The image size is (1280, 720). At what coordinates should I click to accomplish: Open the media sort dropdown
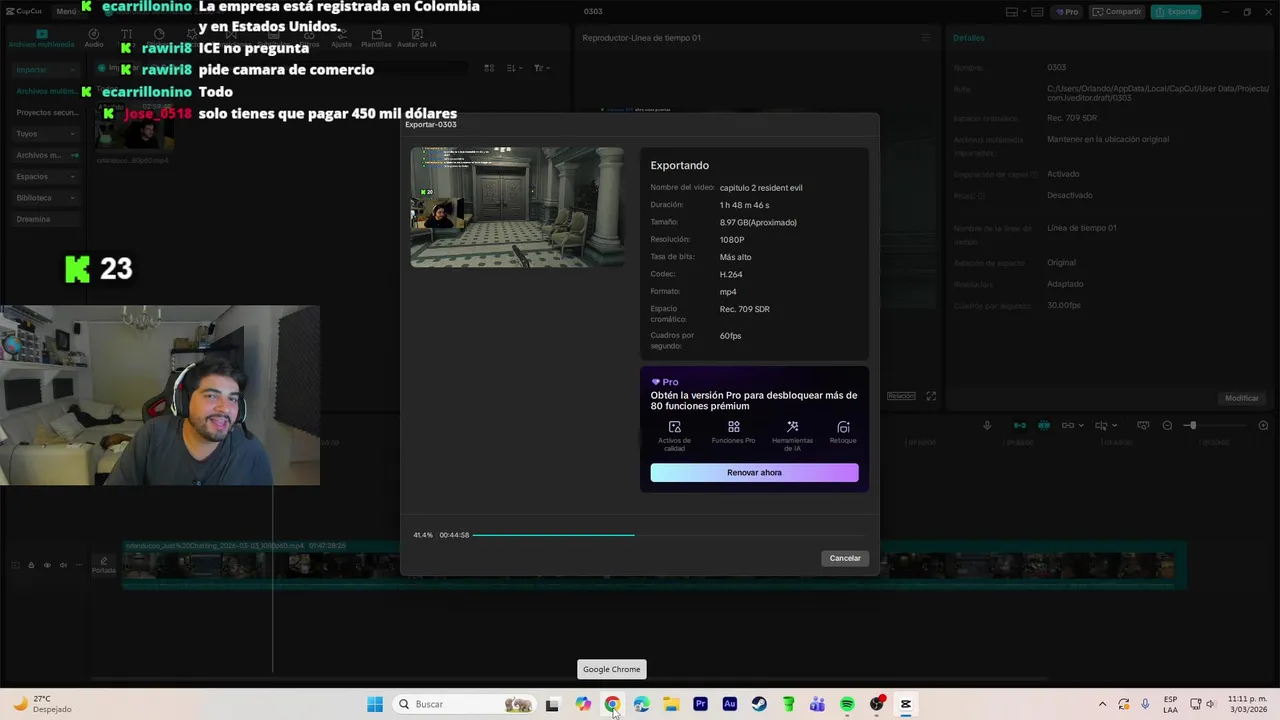tap(514, 68)
